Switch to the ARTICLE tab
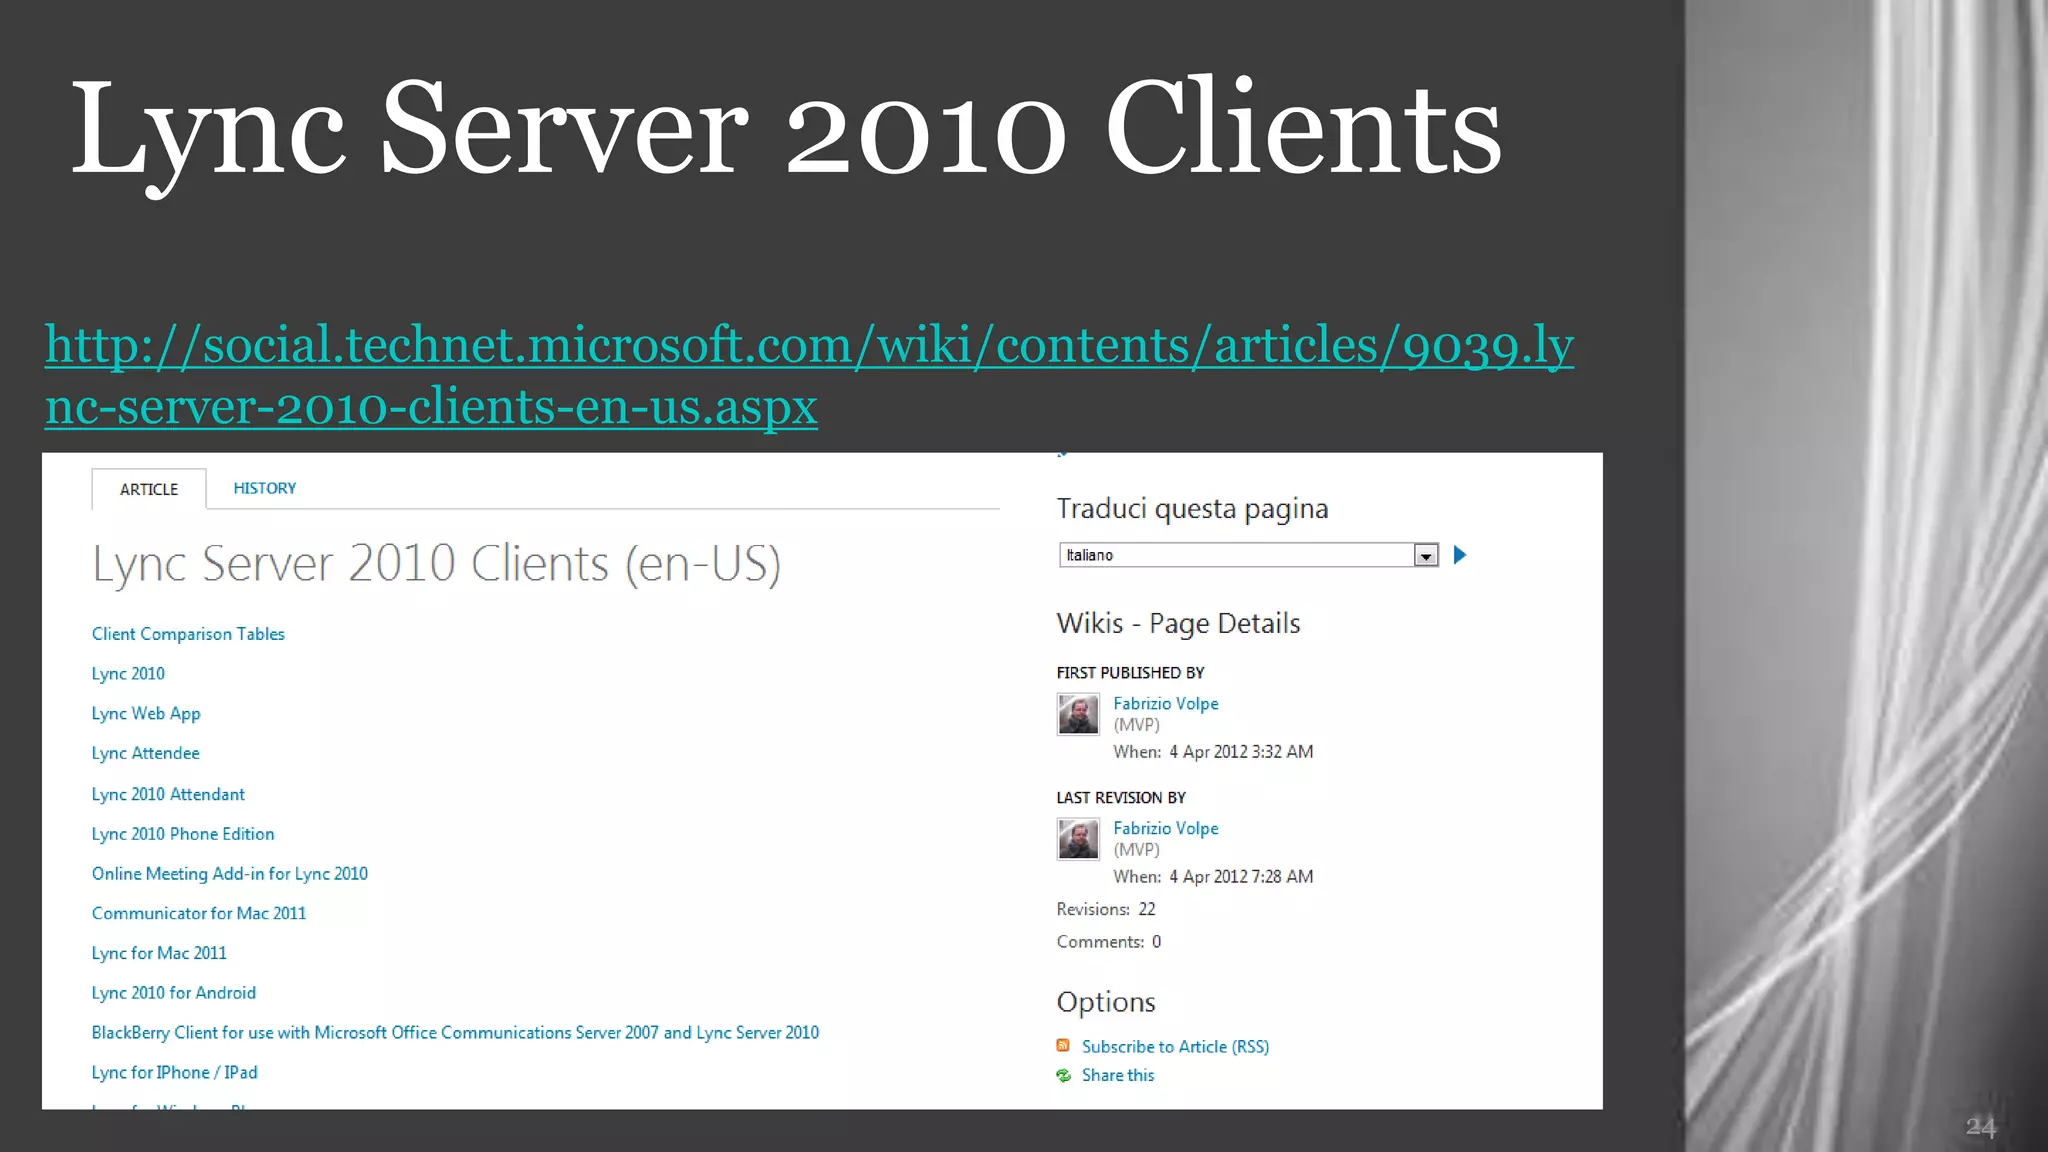Image resolution: width=2048 pixels, height=1152 pixels. tap(149, 489)
